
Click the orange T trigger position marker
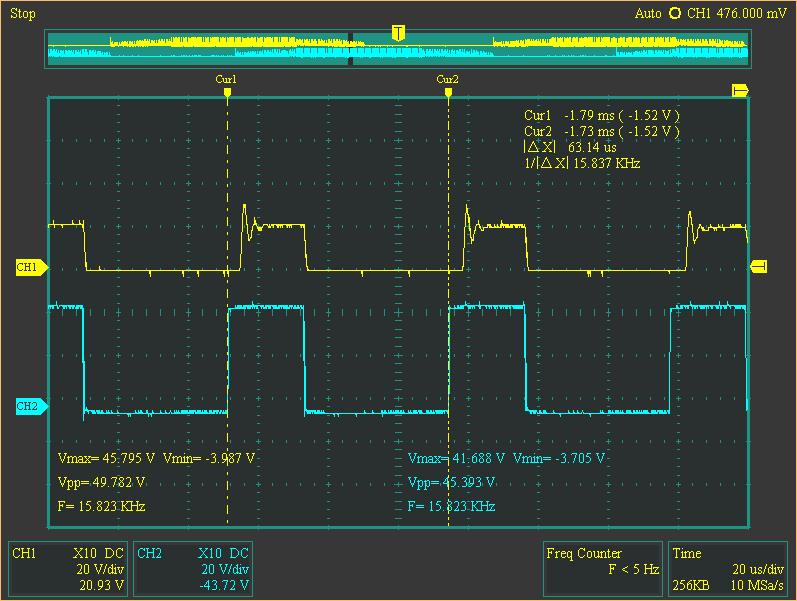click(x=398, y=34)
